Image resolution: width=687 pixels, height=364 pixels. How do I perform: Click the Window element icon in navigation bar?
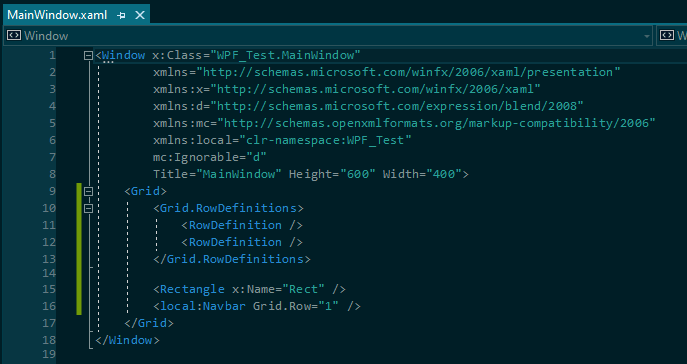[14, 35]
